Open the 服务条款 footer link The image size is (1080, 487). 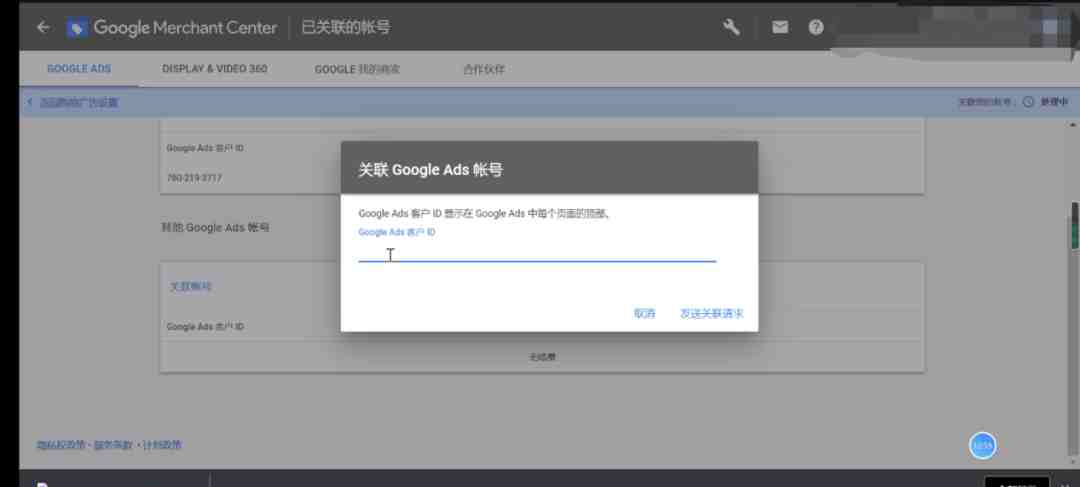pos(113,445)
